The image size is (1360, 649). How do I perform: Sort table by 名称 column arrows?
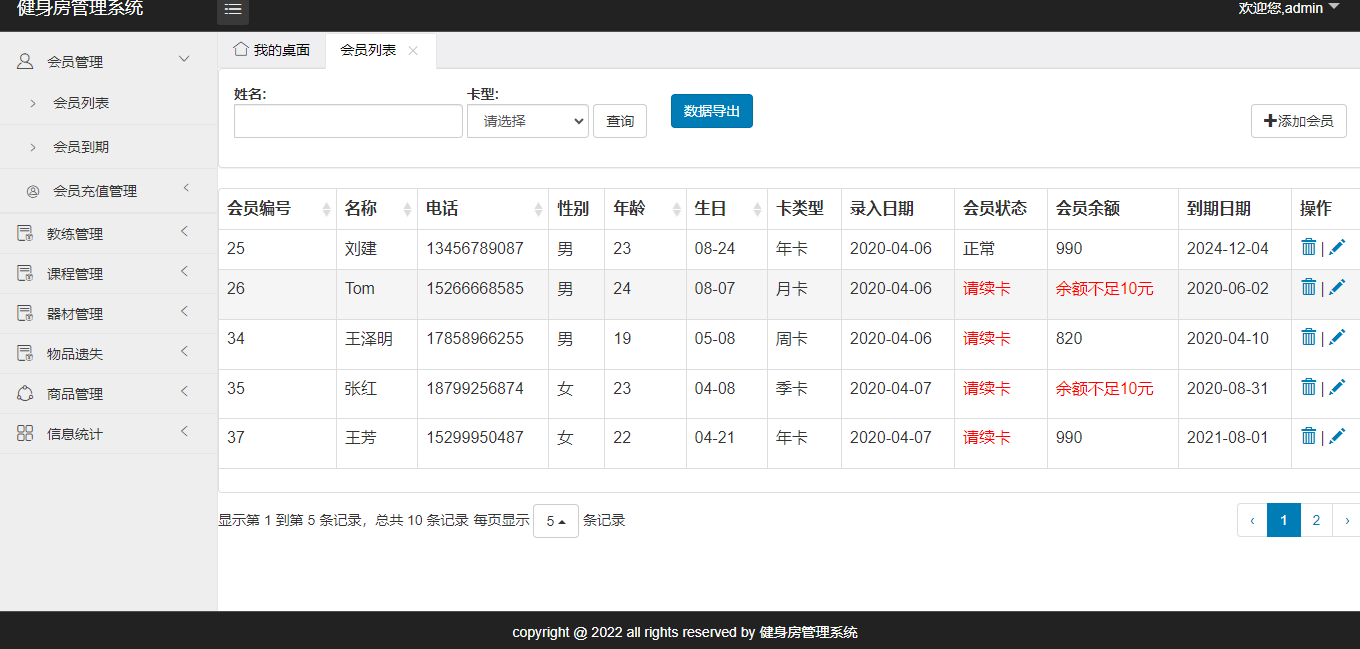pos(407,209)
